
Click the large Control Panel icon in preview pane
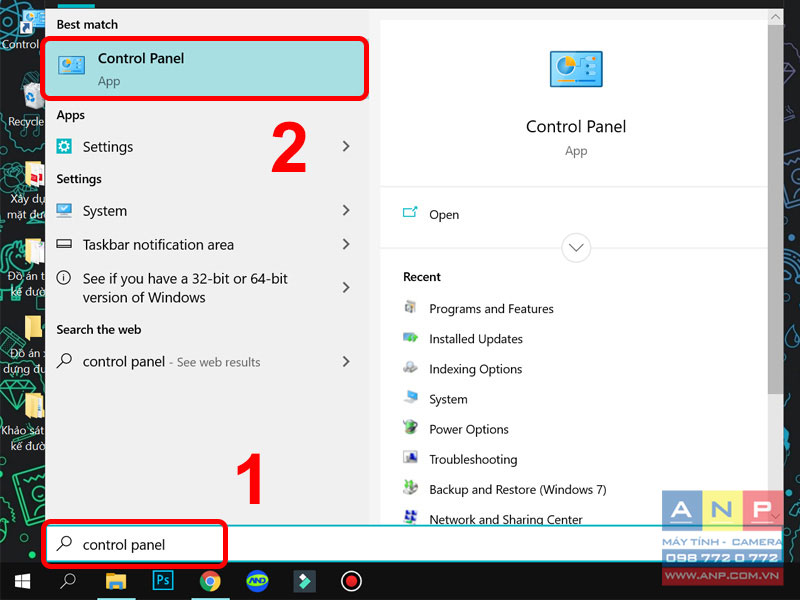[x=576, y=69]
